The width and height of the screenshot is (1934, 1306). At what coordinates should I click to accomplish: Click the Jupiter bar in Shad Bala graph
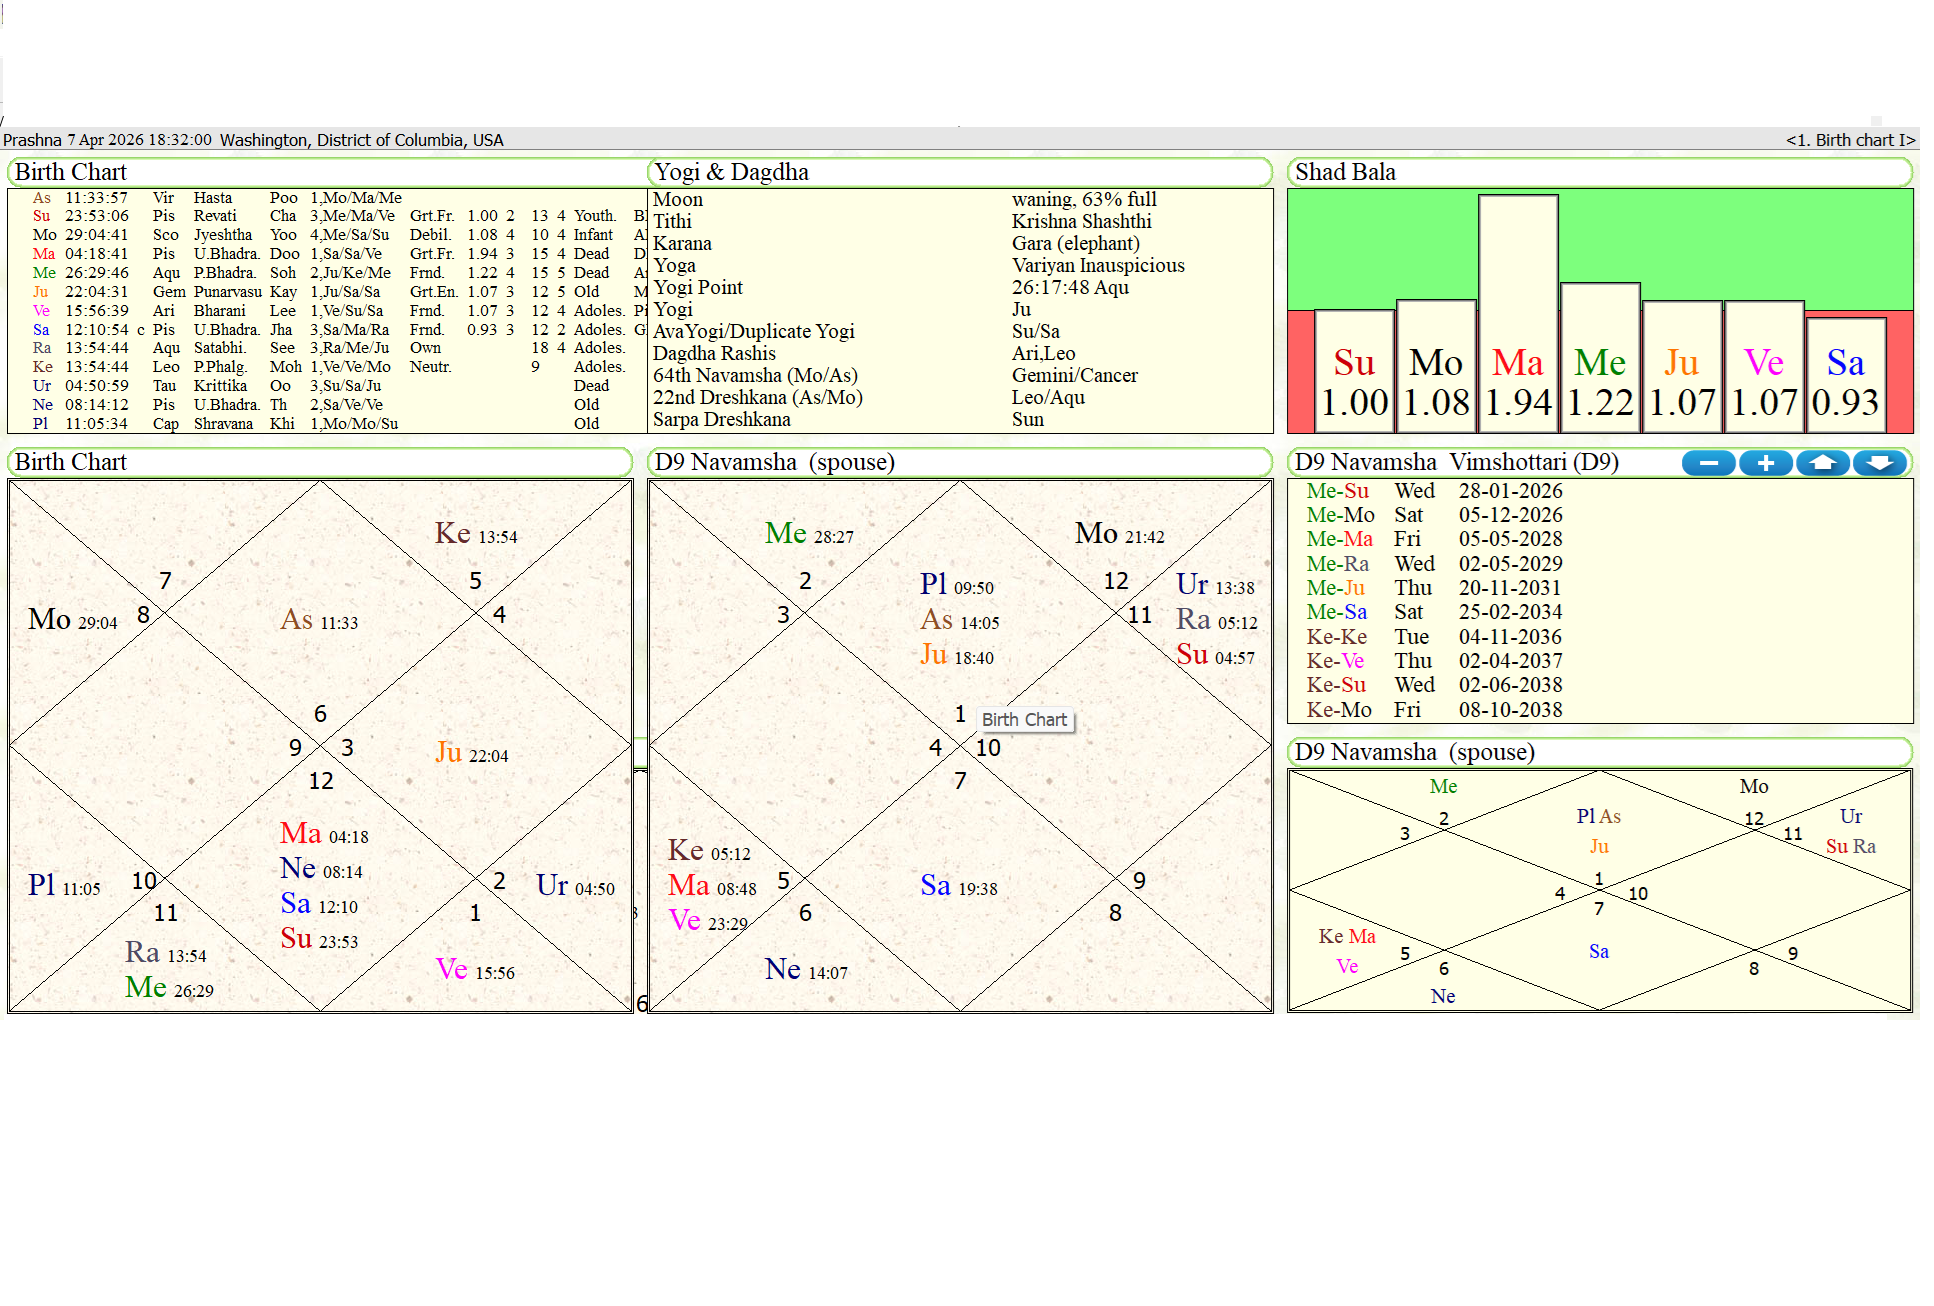tap(1682, 367)
